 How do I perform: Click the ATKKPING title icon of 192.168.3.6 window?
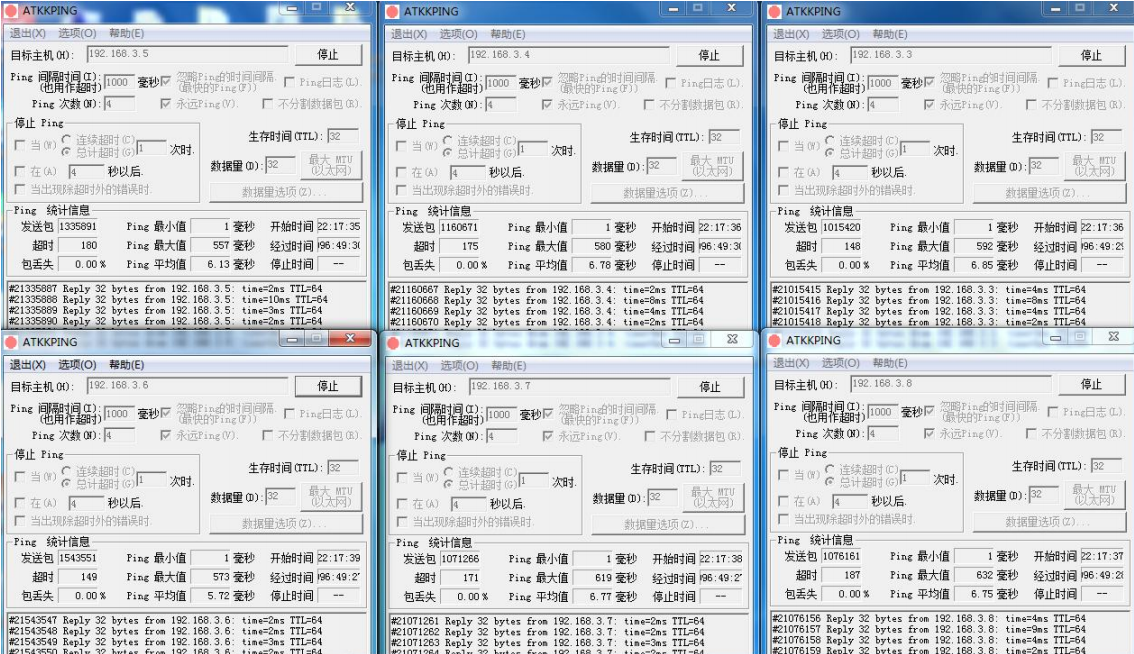pyautogui.click(x=11, y=342)
